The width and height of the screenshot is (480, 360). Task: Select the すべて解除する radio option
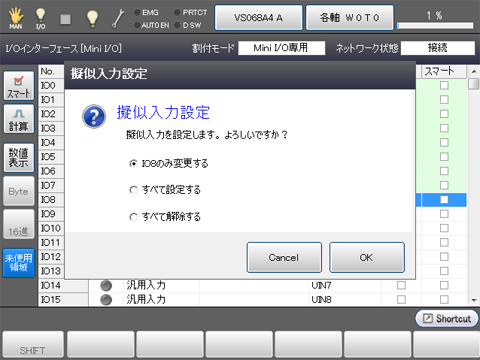tap(133, 217)
